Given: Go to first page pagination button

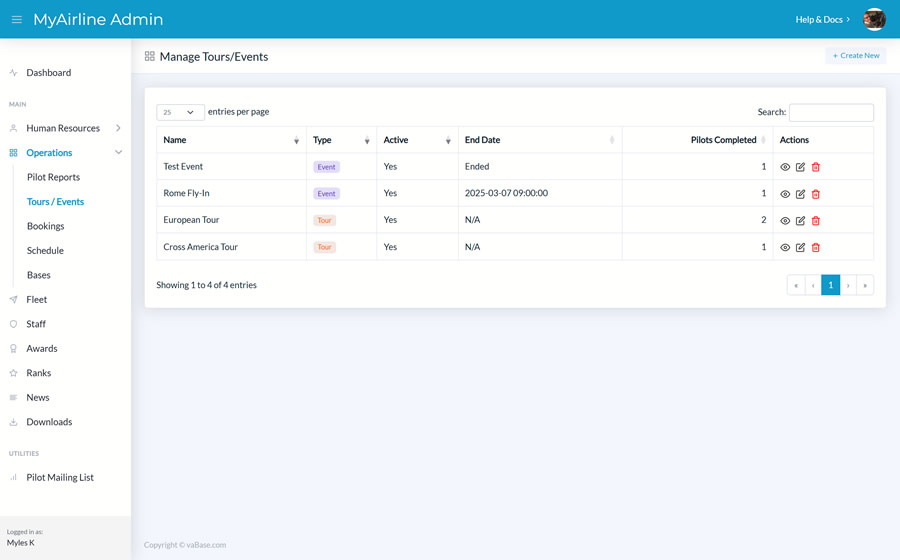Looking at the screenshot, I should tap(796, 285).
